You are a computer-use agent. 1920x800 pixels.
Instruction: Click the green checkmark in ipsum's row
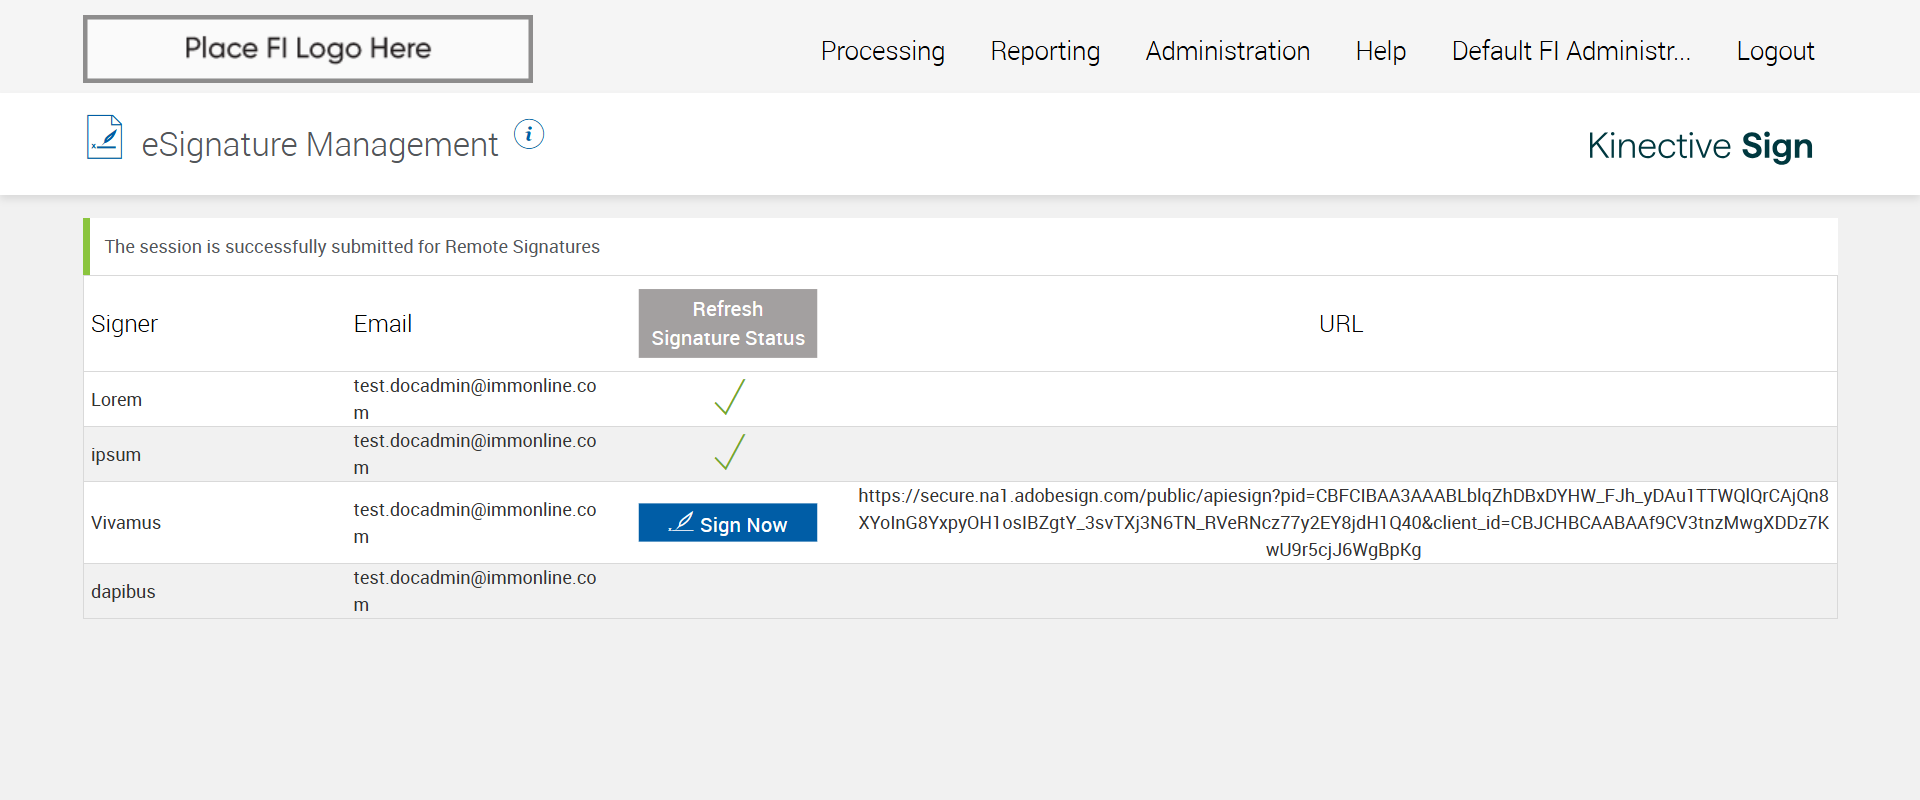[x=729, y=452]
